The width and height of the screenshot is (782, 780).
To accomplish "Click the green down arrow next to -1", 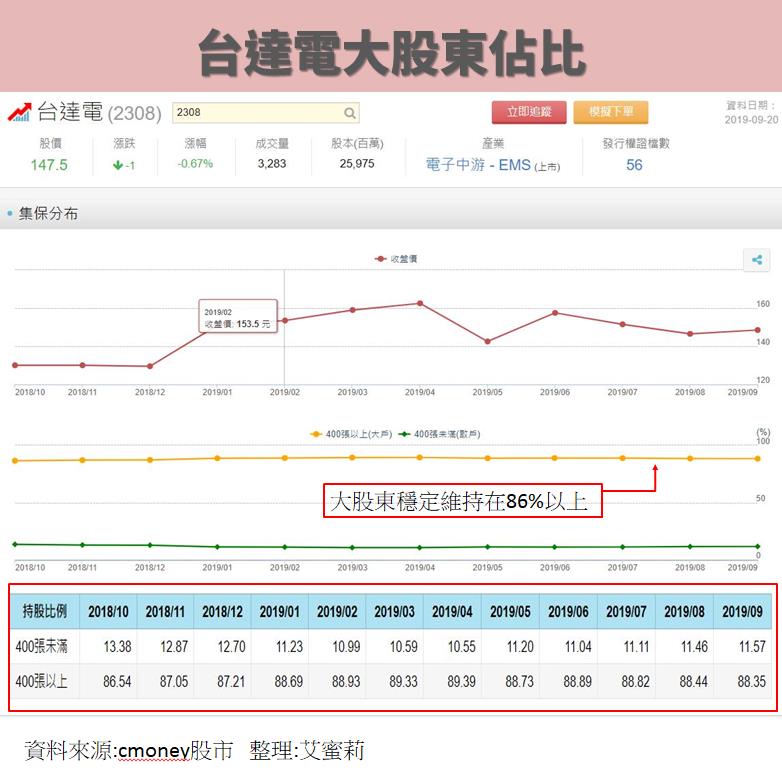I will [x=118, y=165].
